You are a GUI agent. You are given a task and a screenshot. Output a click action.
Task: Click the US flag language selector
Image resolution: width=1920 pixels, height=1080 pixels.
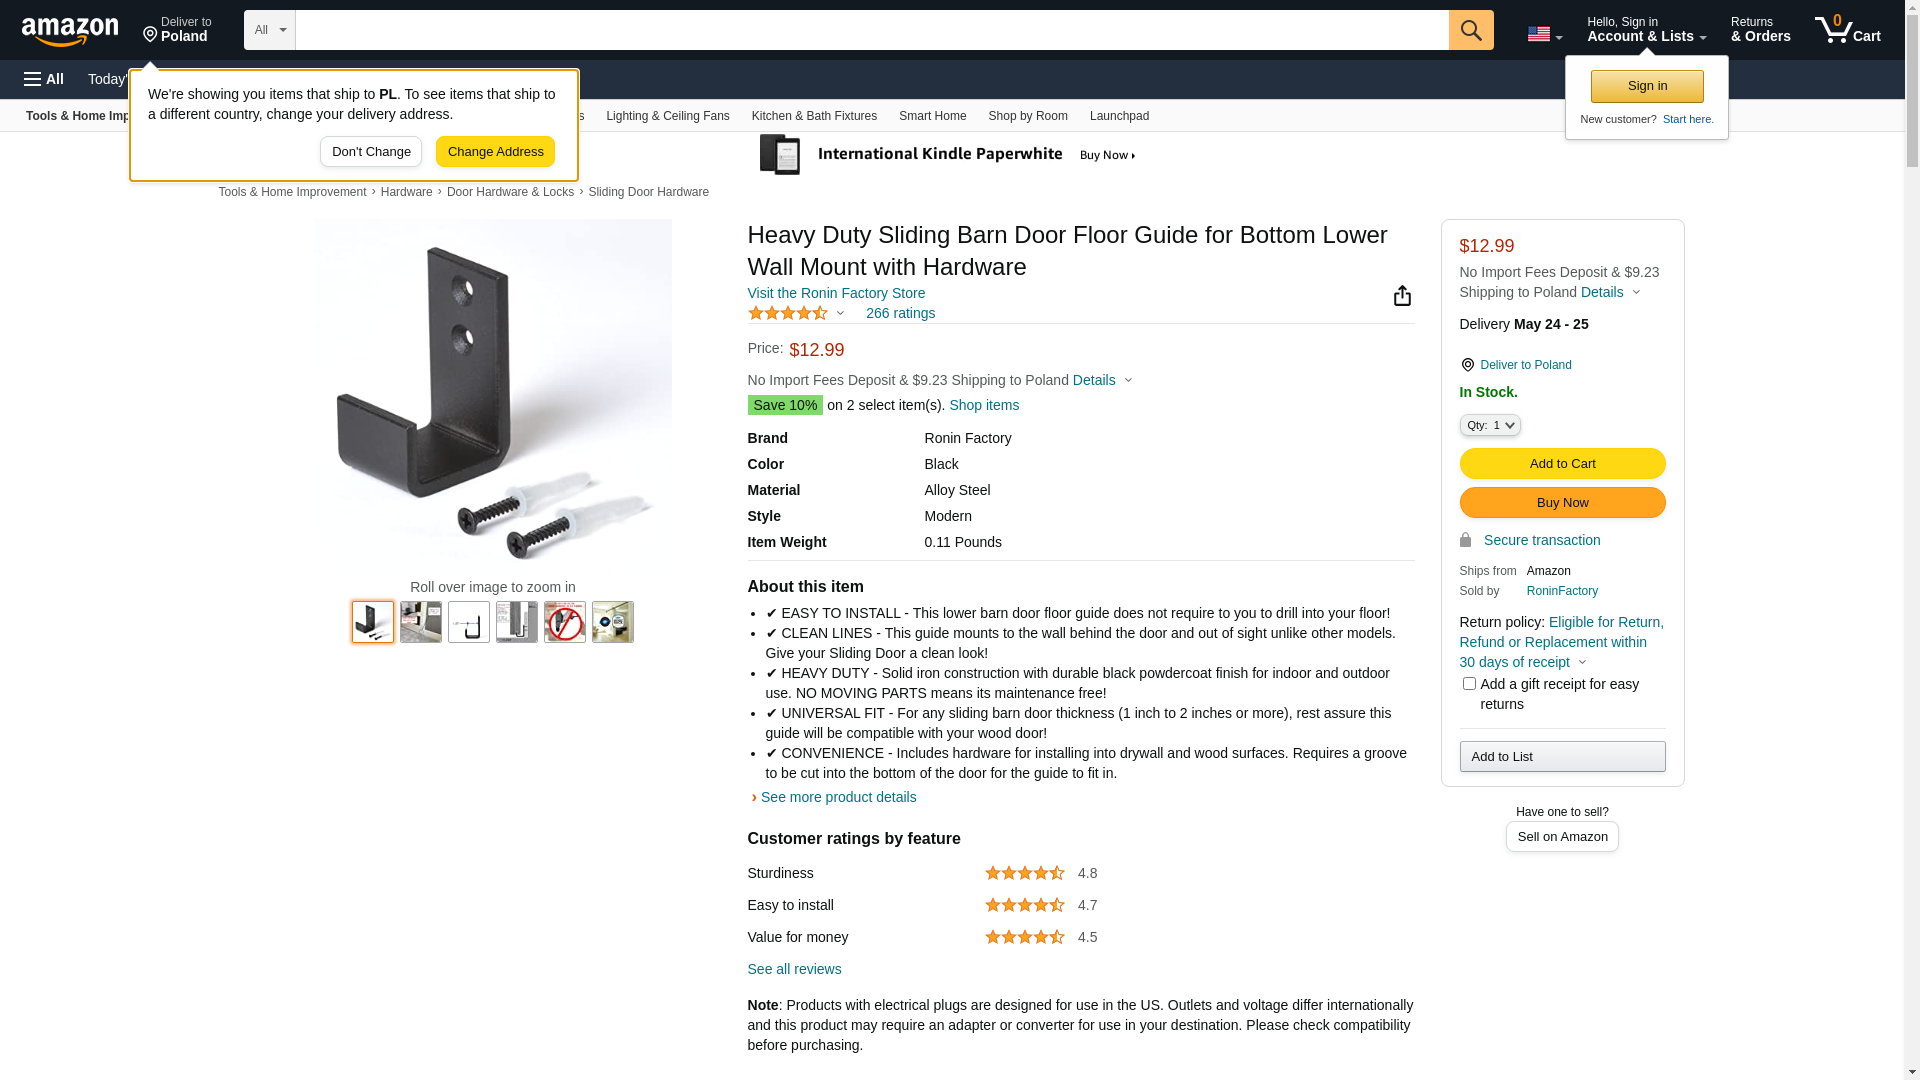pos(1544,34)
